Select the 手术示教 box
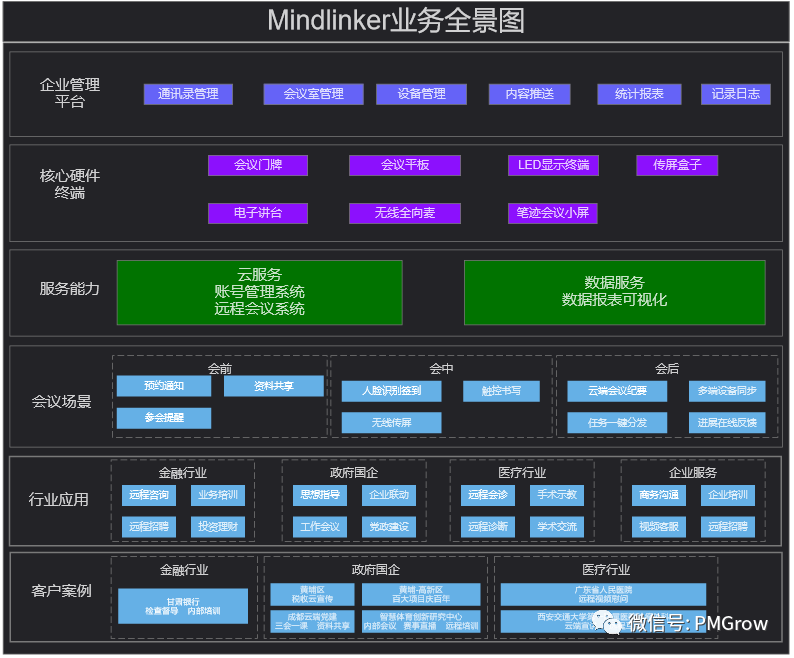Viewport: 794px width, 658px height. (557, 495)
